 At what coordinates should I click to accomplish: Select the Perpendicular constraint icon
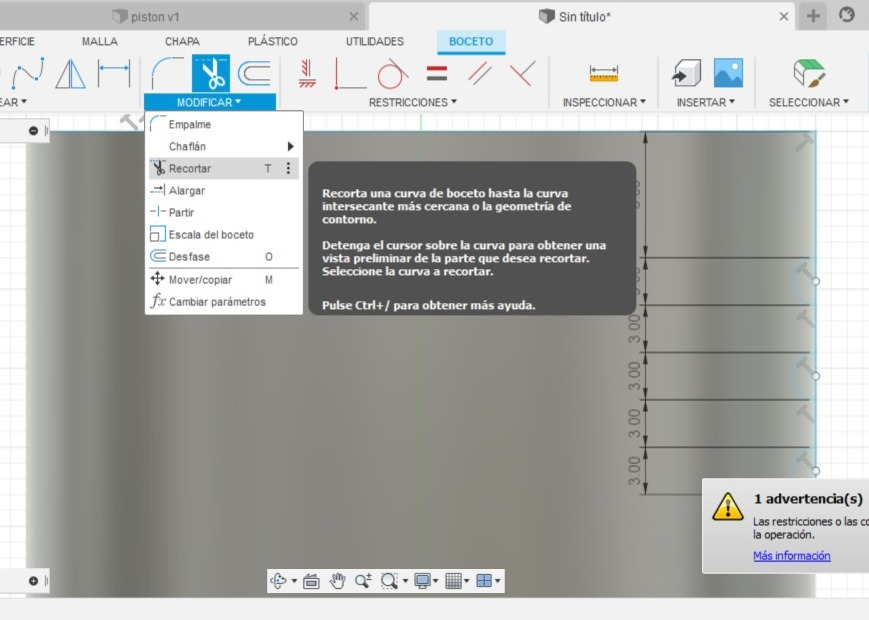pyautogui.click(x=522, y=73)
